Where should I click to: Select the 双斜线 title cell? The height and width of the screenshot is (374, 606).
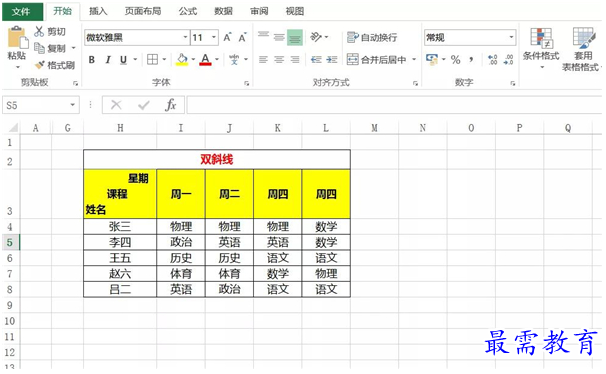(x=217, y=159)
